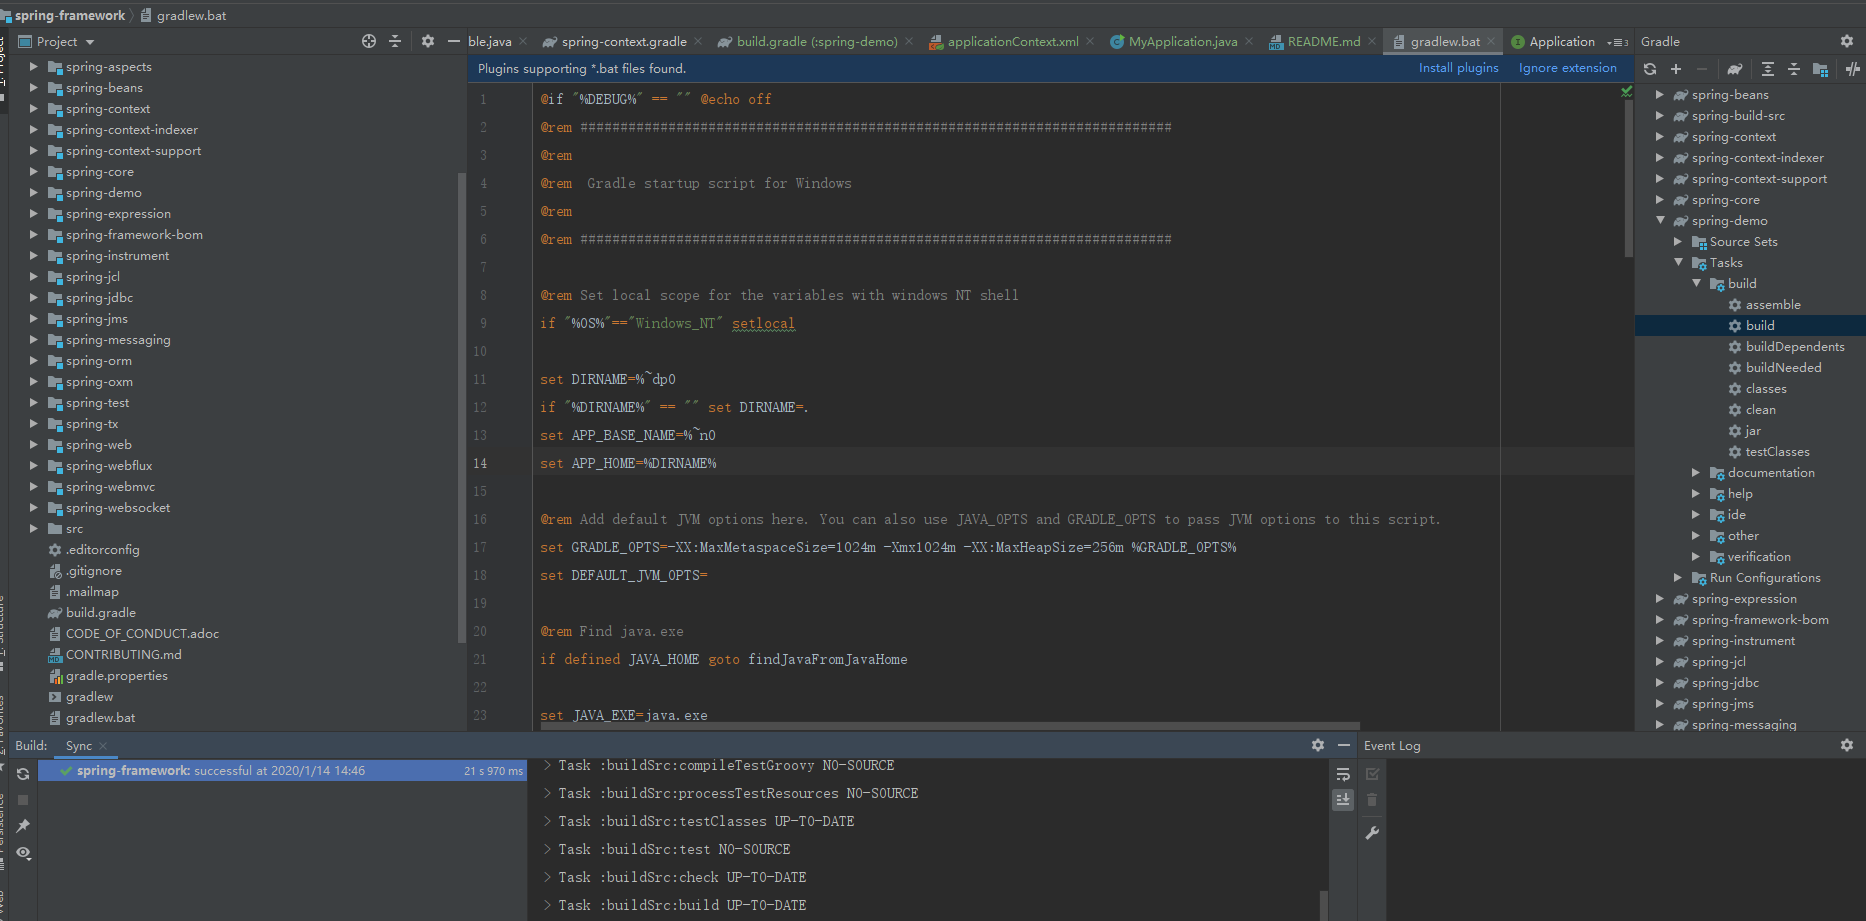
Task: Expand the spring-aspects folder in the Project tree
Action: click(34, 67)
